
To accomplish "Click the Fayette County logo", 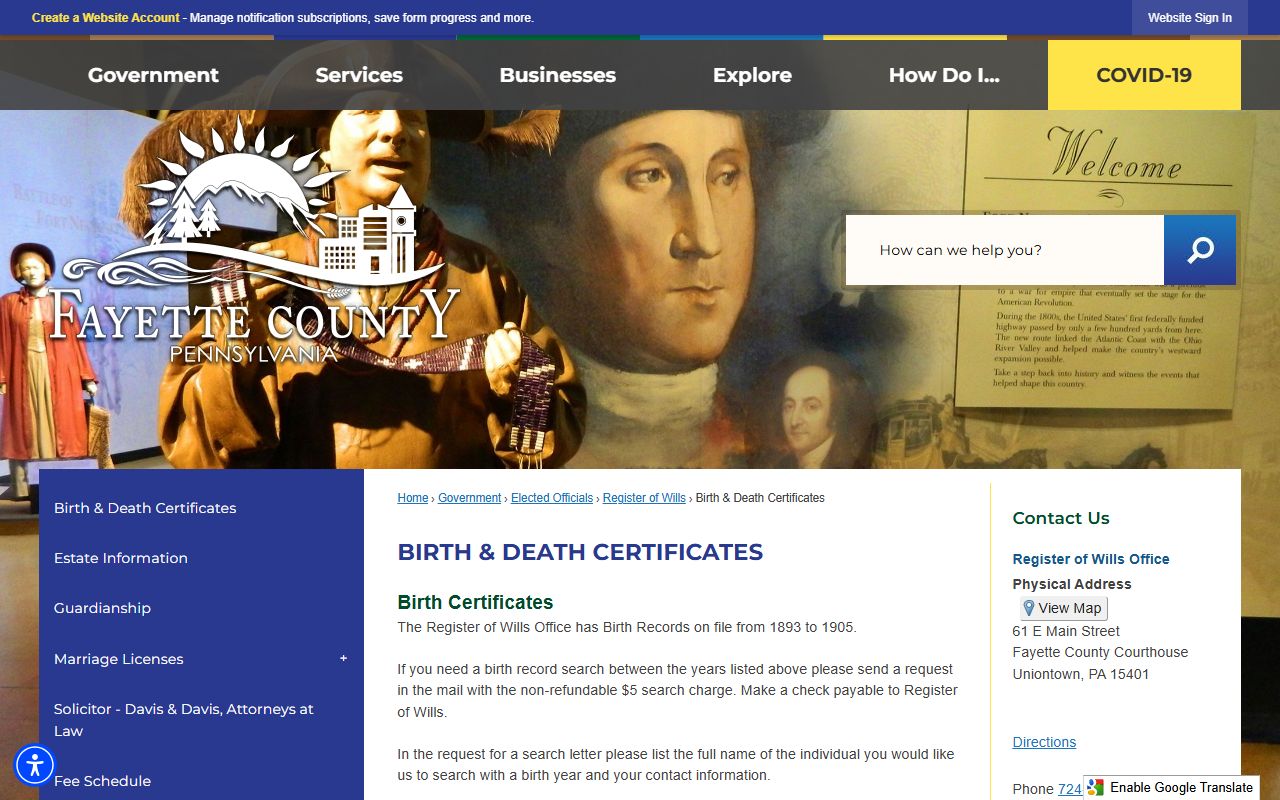I will point(254,242).
